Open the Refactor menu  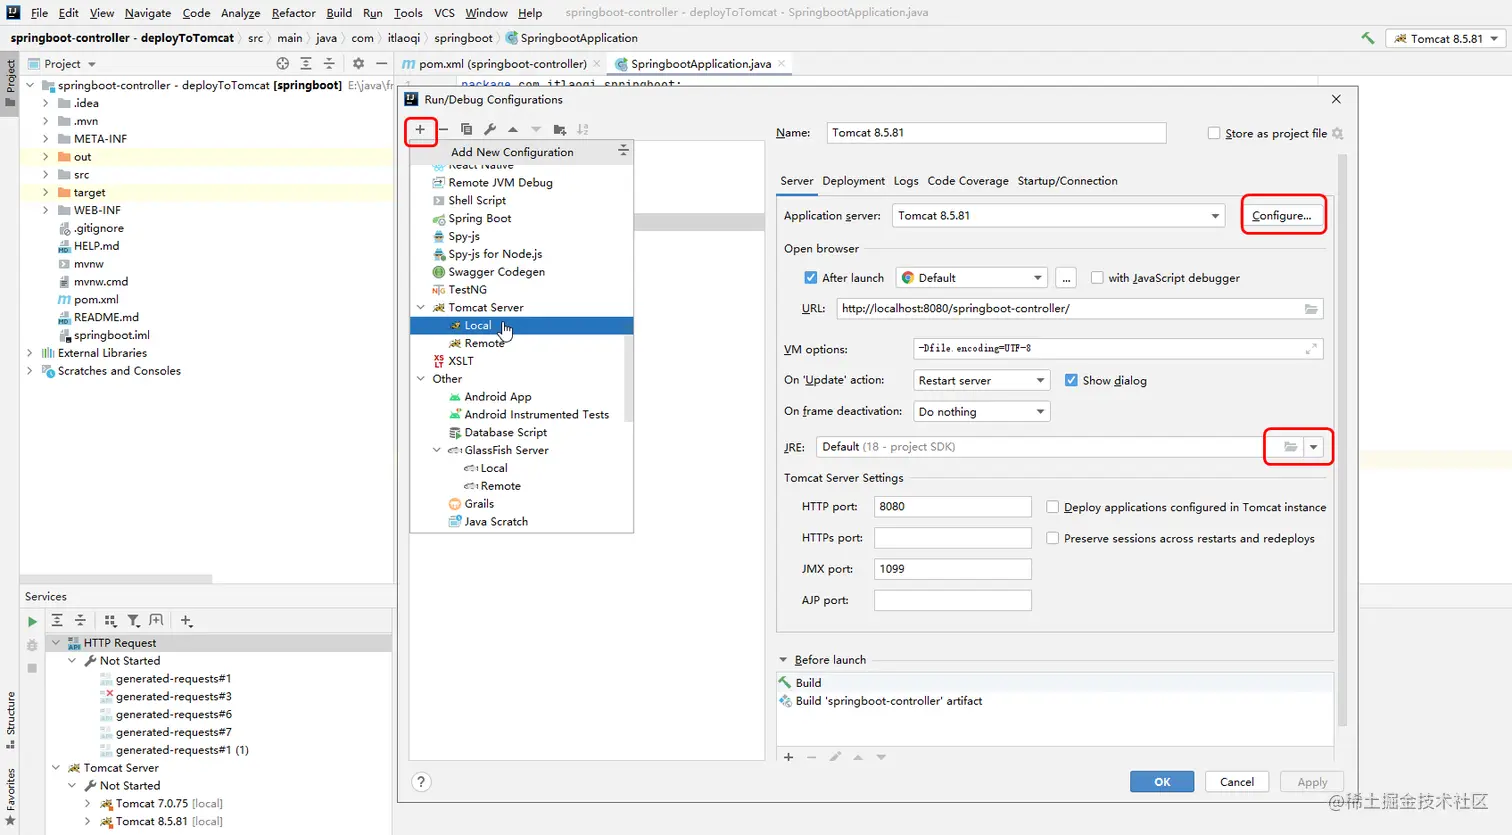(293, 13)
